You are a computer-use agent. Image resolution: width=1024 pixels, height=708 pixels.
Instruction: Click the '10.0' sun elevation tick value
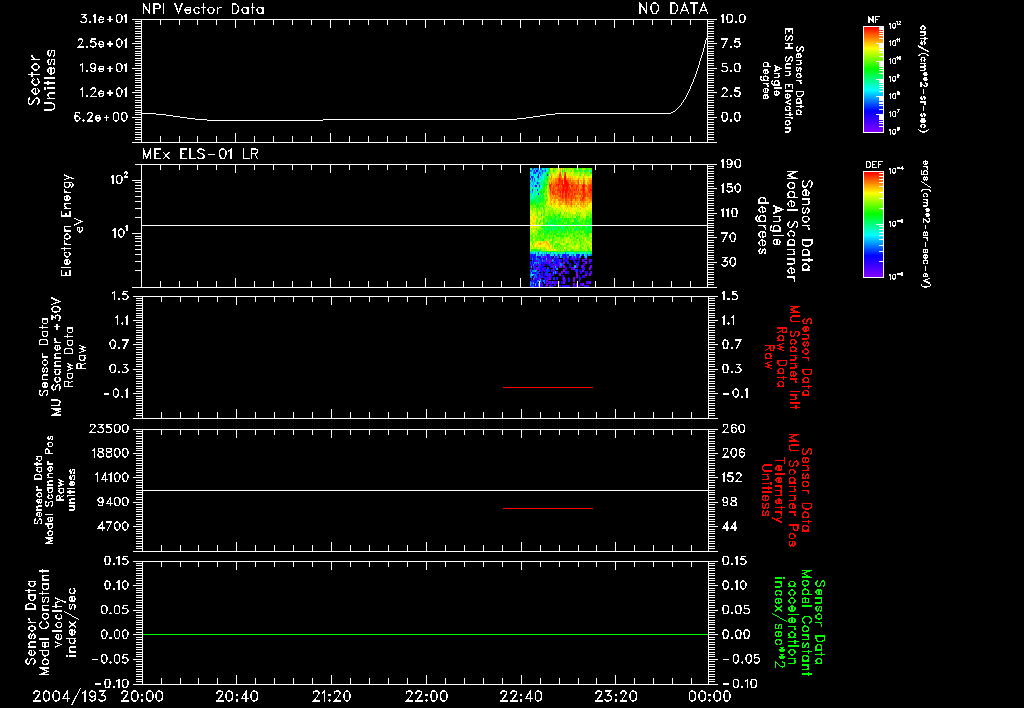click(x=733, y=19)
